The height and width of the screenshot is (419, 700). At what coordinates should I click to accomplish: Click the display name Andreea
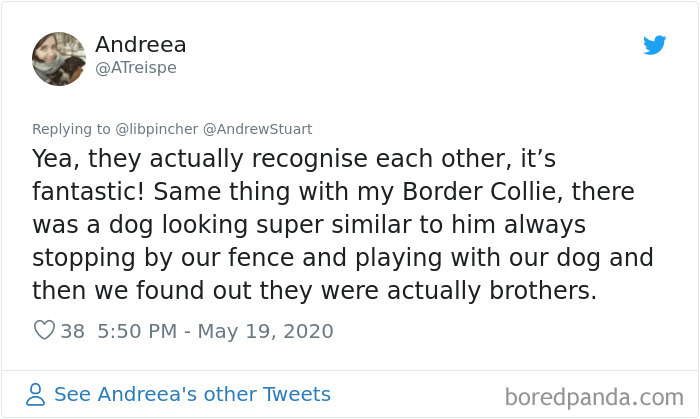141,45
